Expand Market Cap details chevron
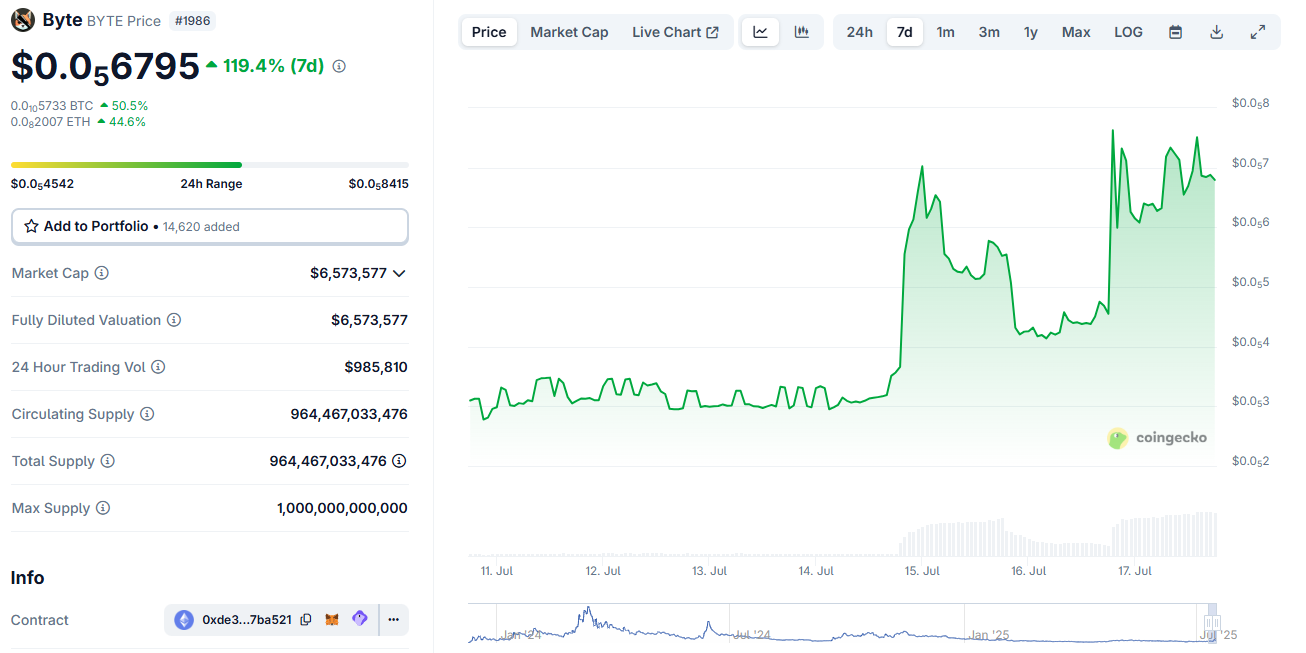This screenshot has height=653, width=1306. click(x=399, y=273)
